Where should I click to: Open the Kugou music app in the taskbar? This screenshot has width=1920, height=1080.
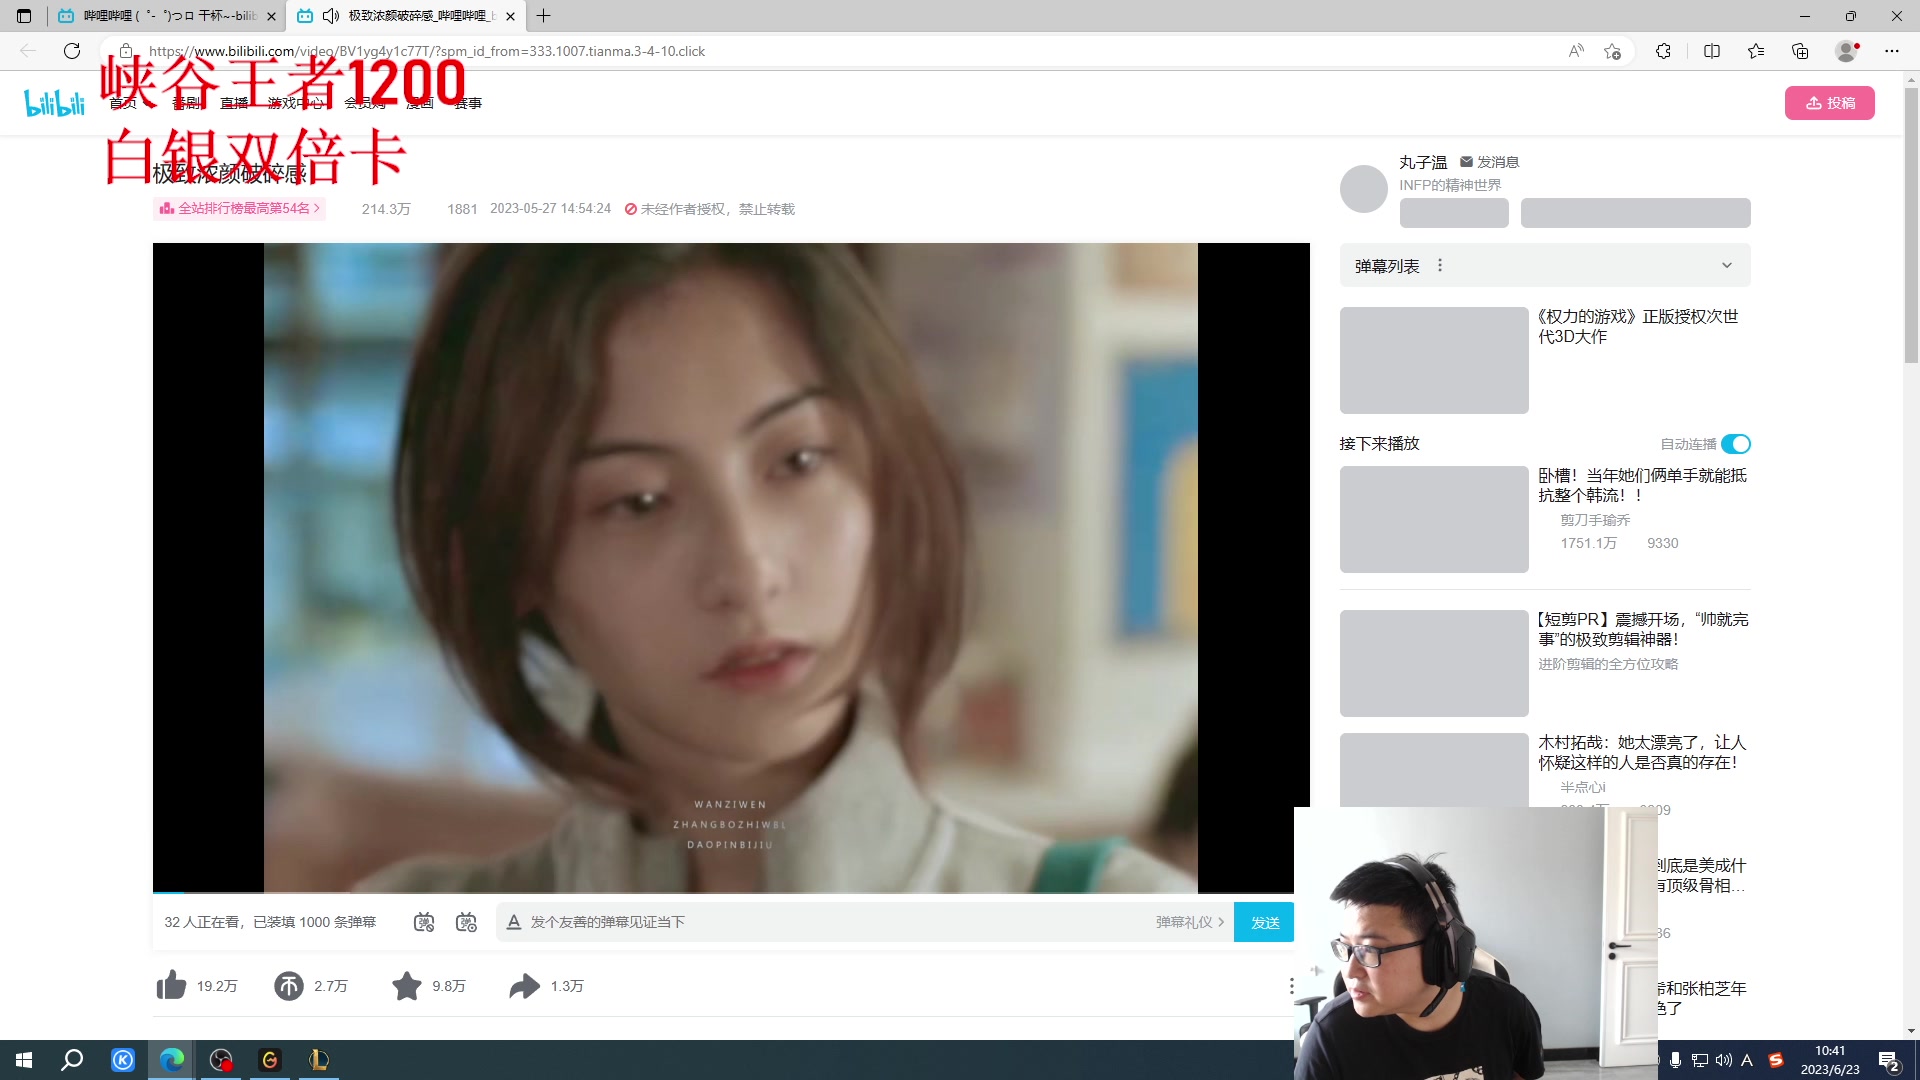coord(123,1060)
